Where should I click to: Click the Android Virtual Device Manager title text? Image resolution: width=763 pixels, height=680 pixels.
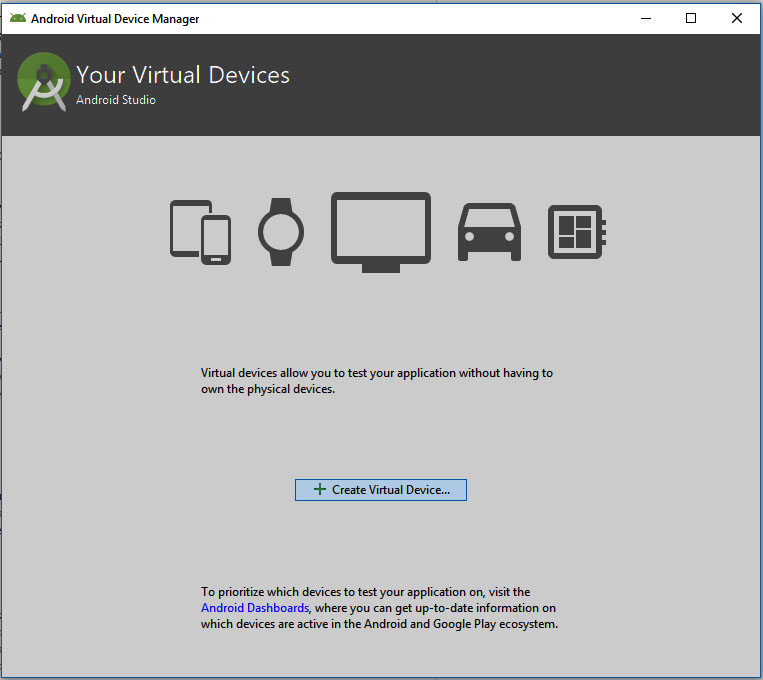[x=115, y=19]
